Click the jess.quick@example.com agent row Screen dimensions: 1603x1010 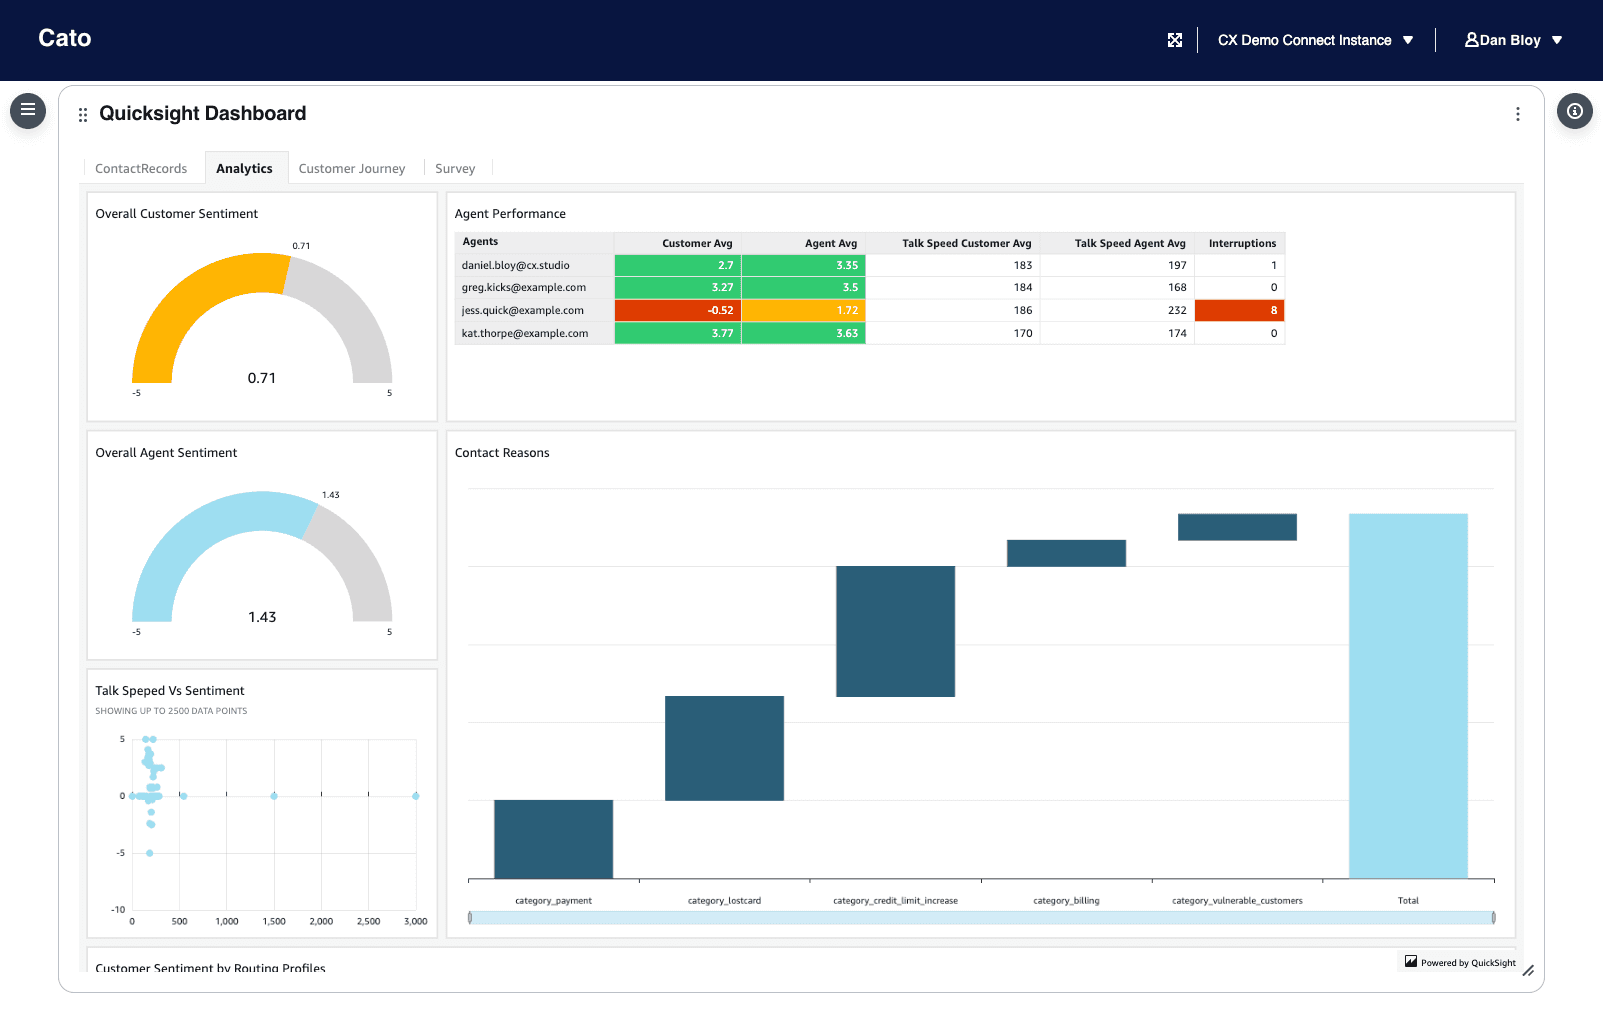click(x=523, y=310)
